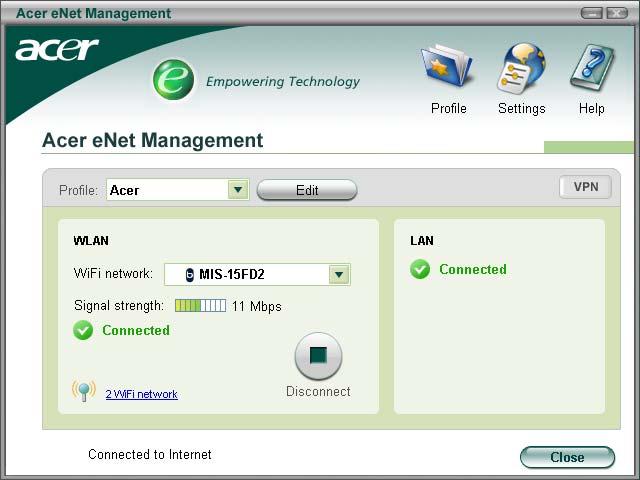This screenshot has width=640, height=480.
Task: Click the Signal strength label
Action: 119,305
